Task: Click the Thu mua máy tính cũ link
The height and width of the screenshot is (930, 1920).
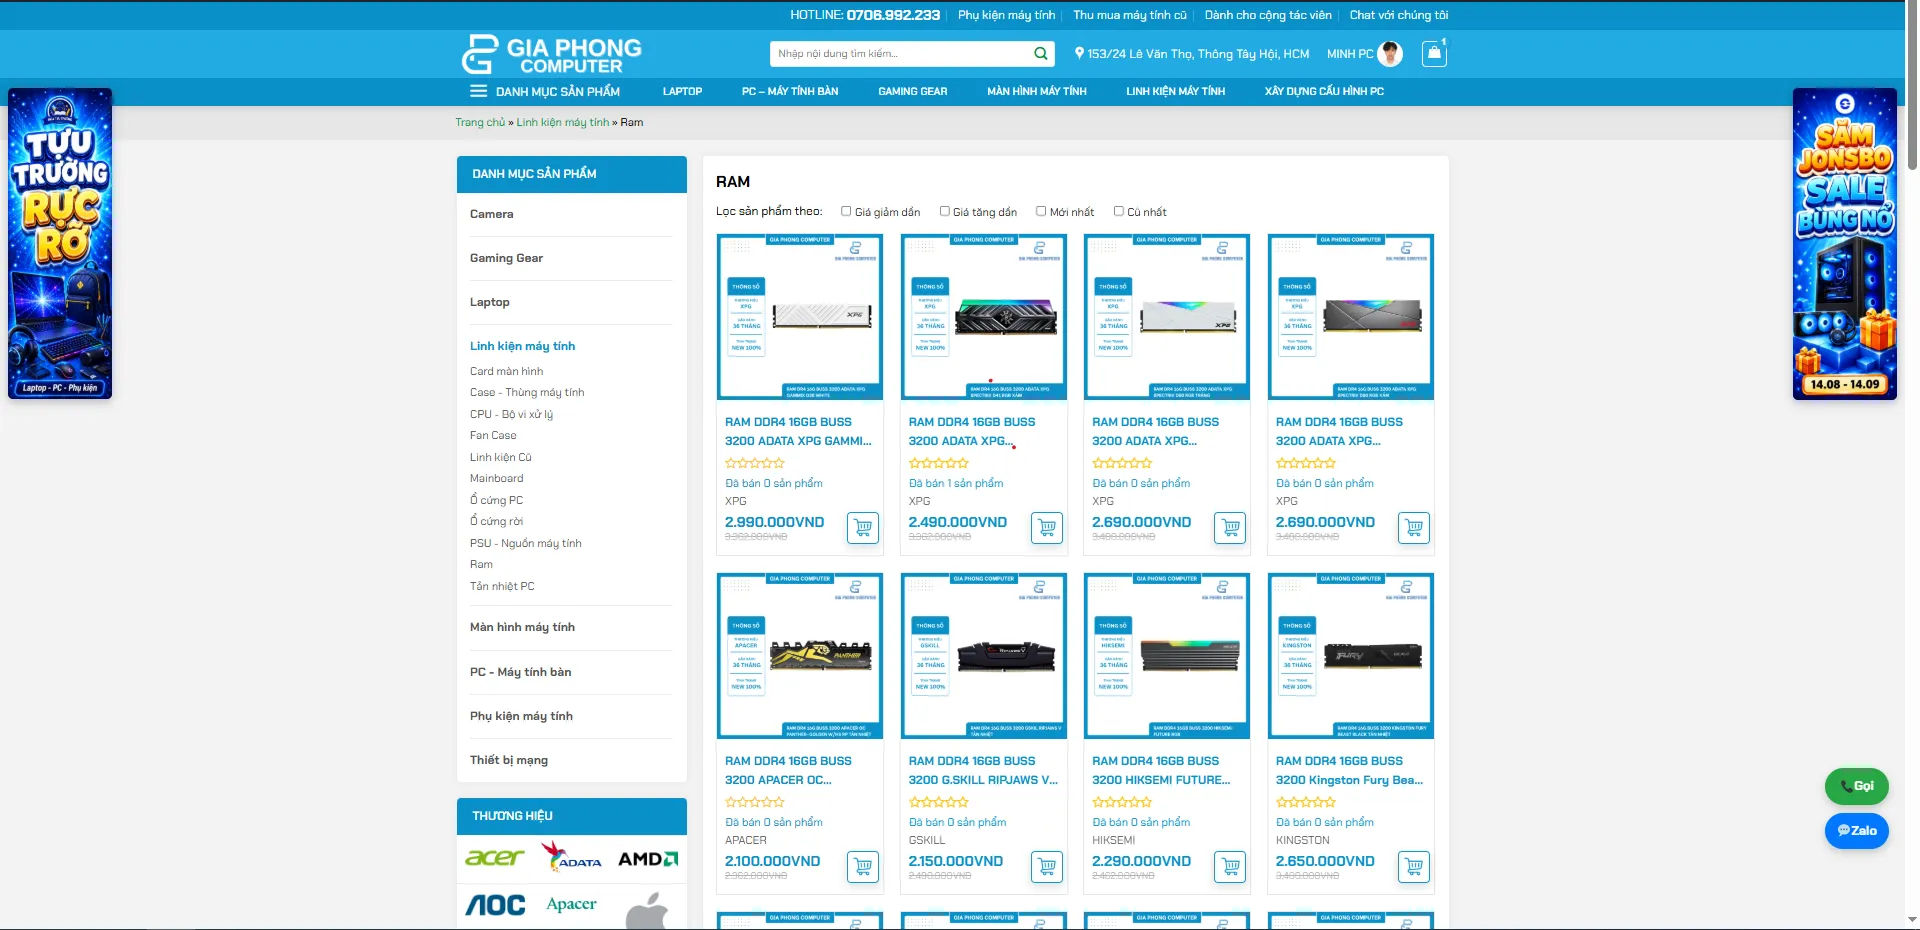Action: click(x=1130, y=15)
